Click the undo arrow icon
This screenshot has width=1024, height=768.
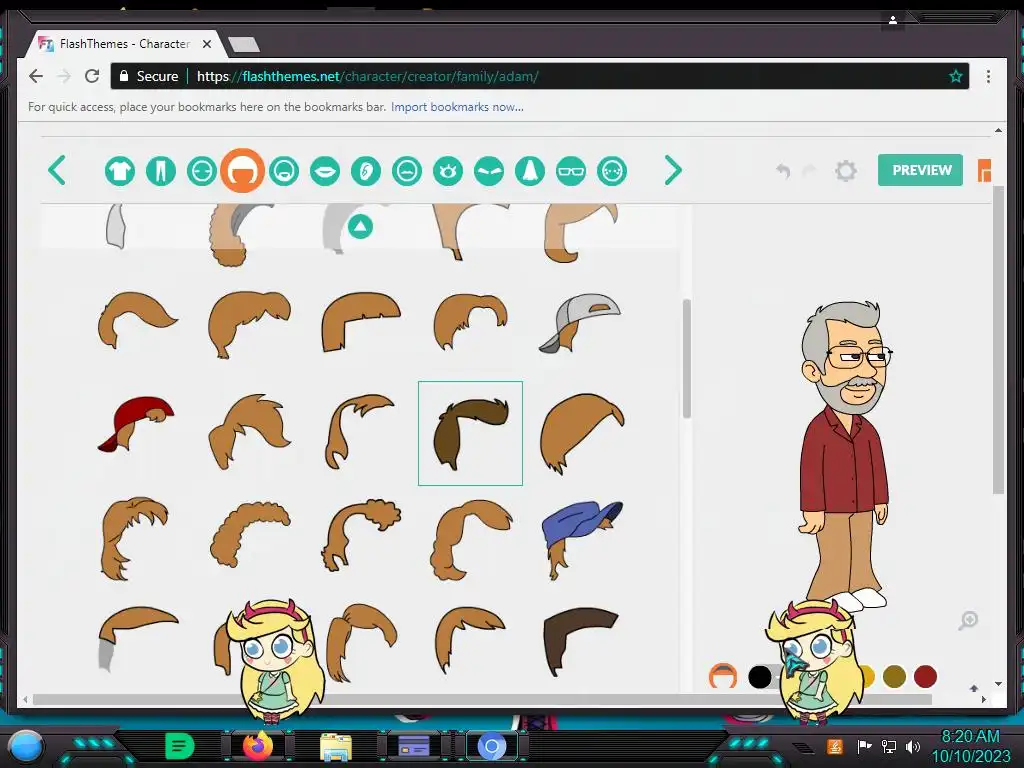tap(783, 171)
